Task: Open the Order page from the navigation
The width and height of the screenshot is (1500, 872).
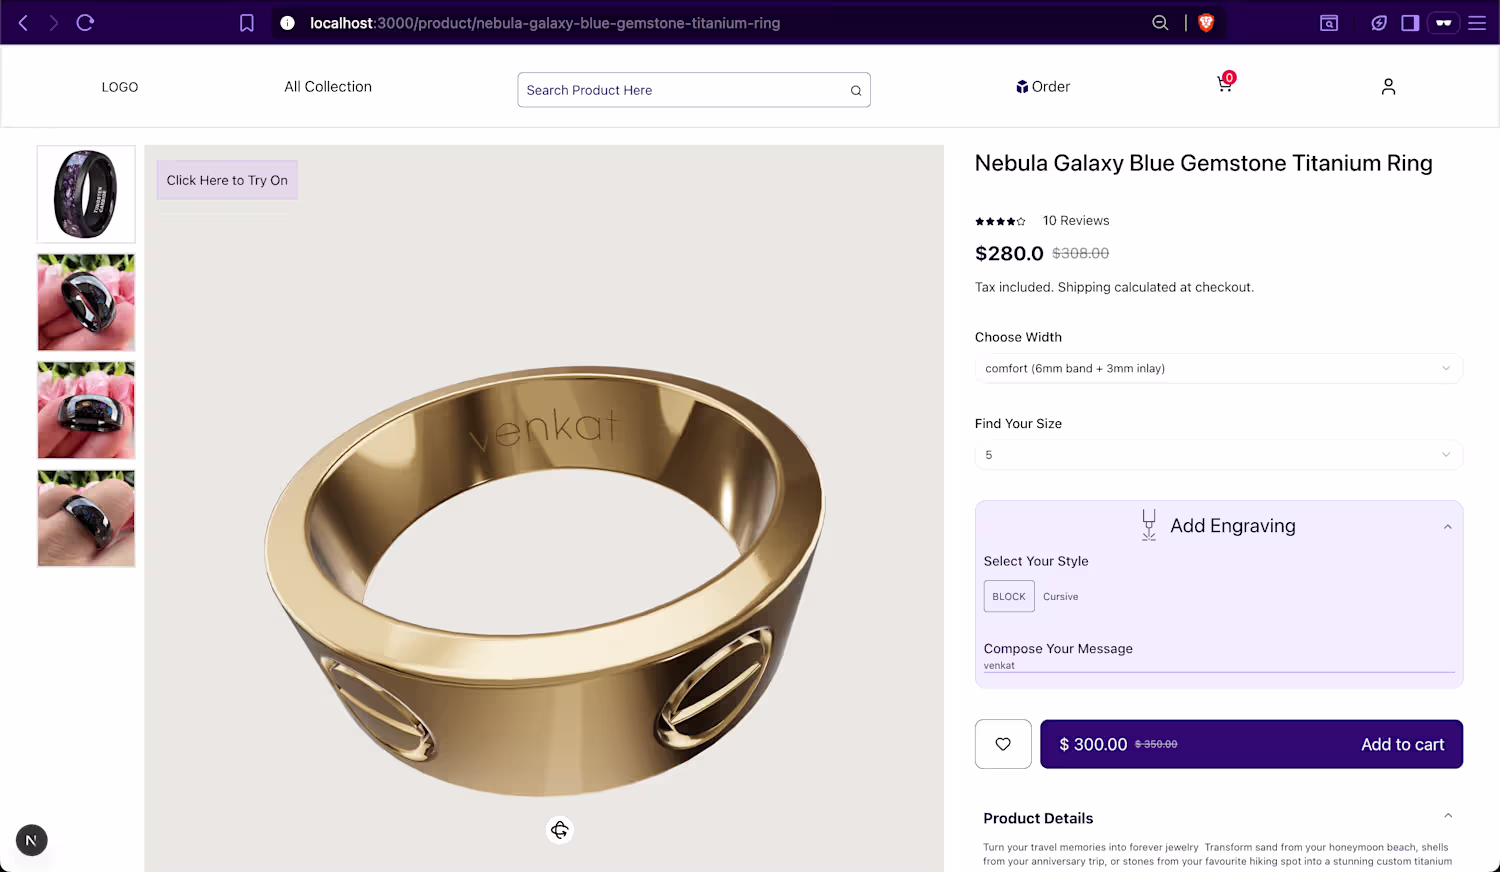Action: 1043,87
